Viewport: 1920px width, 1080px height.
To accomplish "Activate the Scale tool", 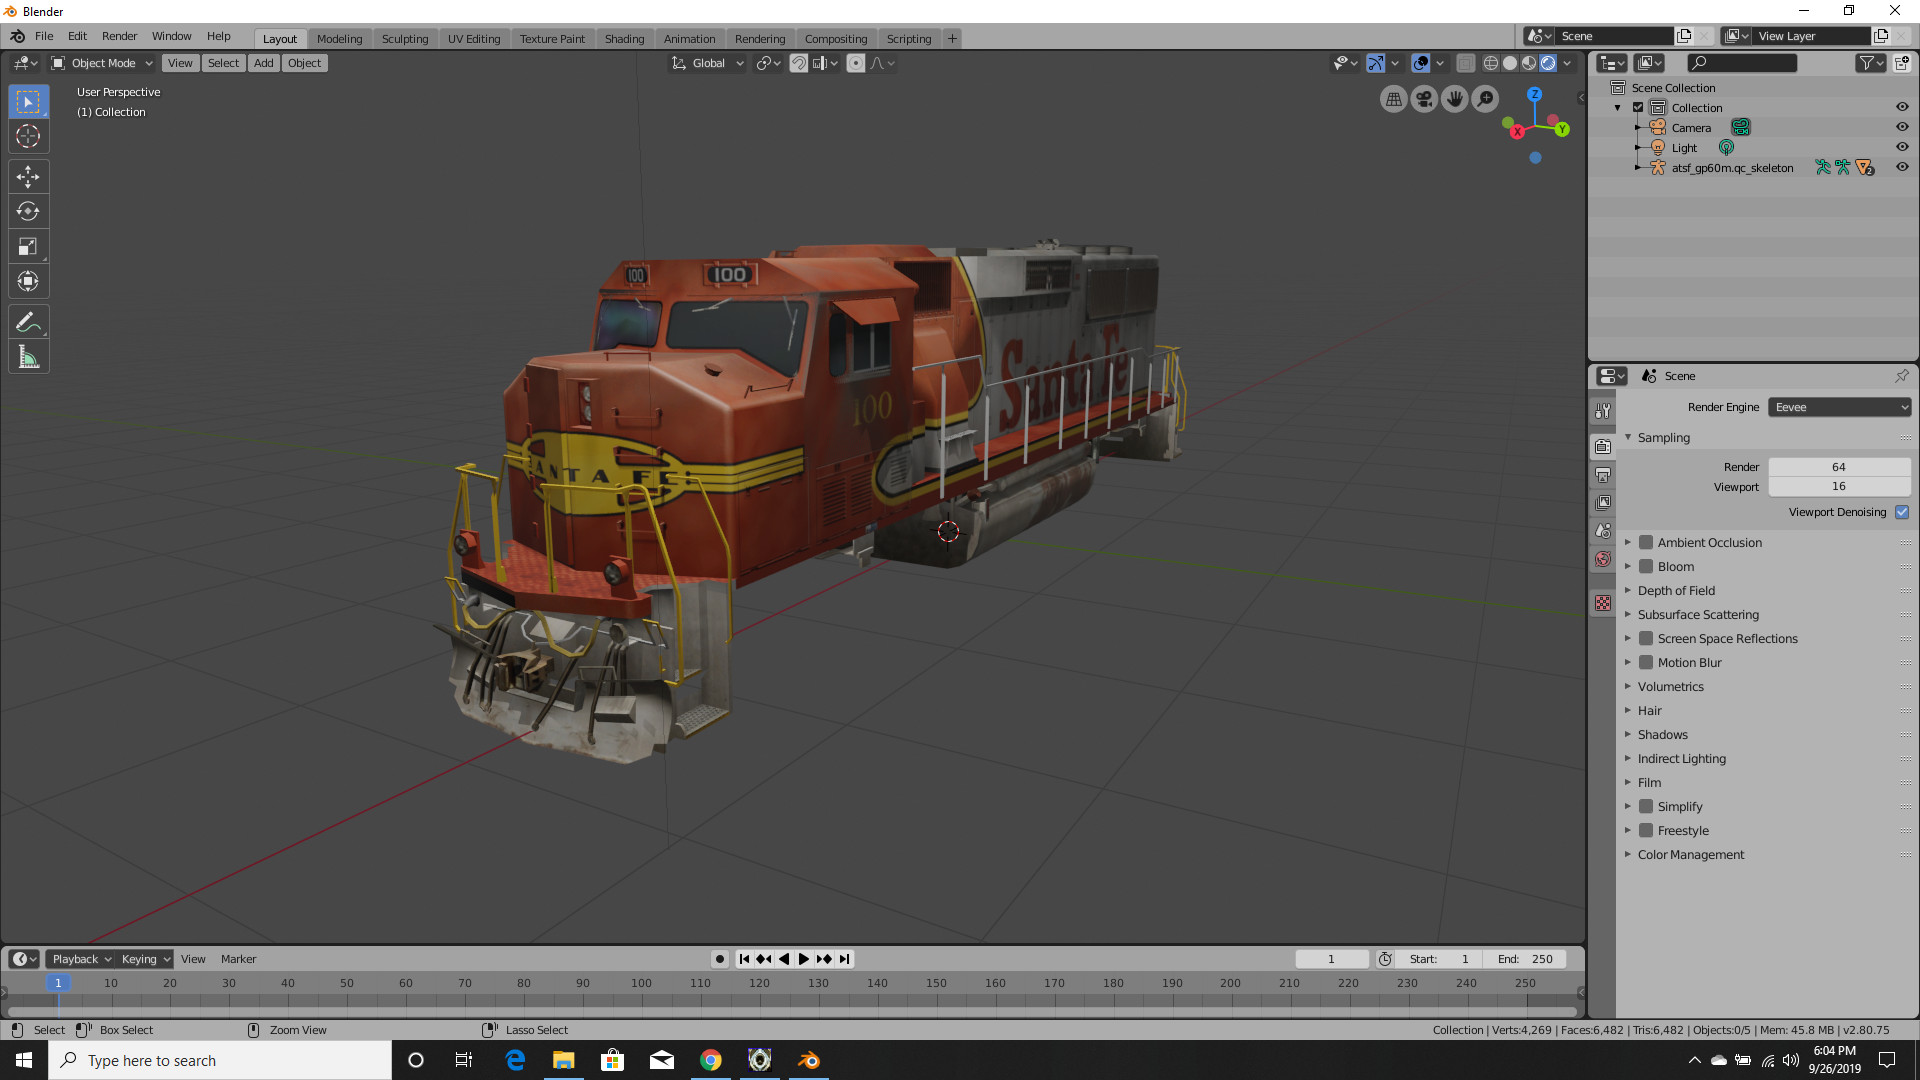I will (28, 246).
